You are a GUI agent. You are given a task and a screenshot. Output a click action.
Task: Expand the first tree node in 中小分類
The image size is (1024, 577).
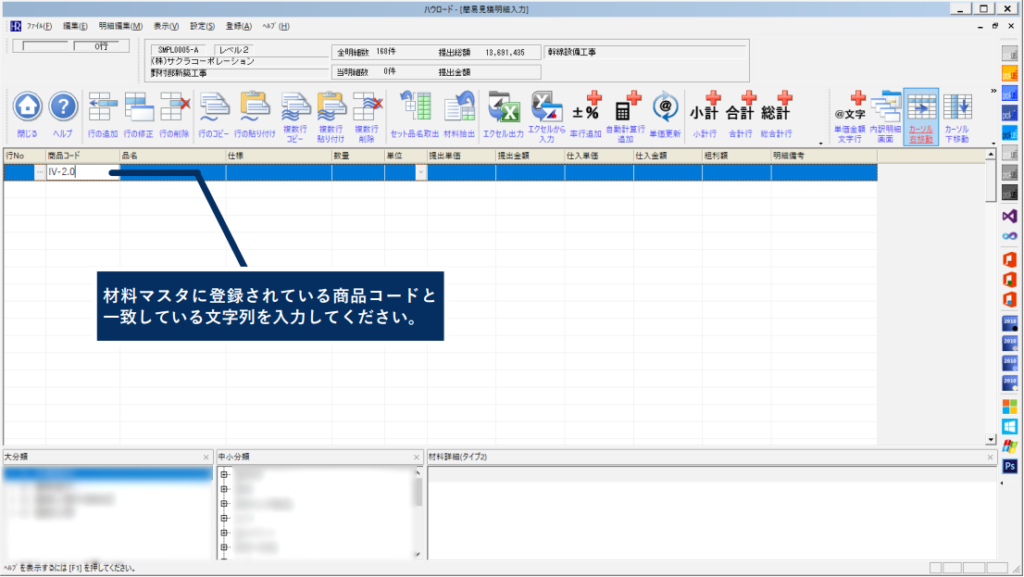pyautogui.click(x=224, y=474)
